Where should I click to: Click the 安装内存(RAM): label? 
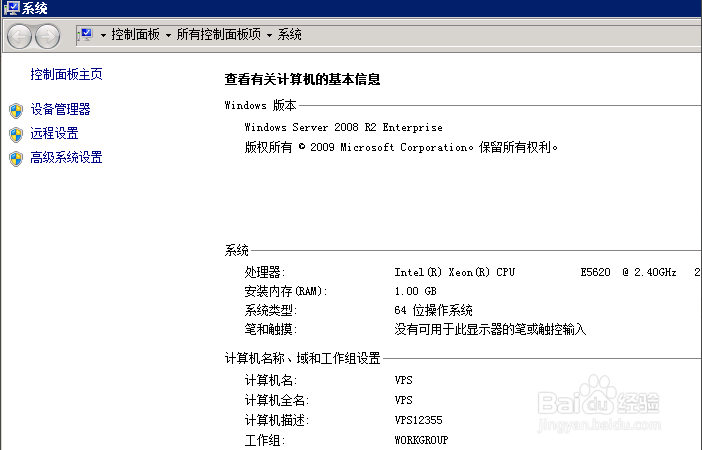(x=286, y=291)
